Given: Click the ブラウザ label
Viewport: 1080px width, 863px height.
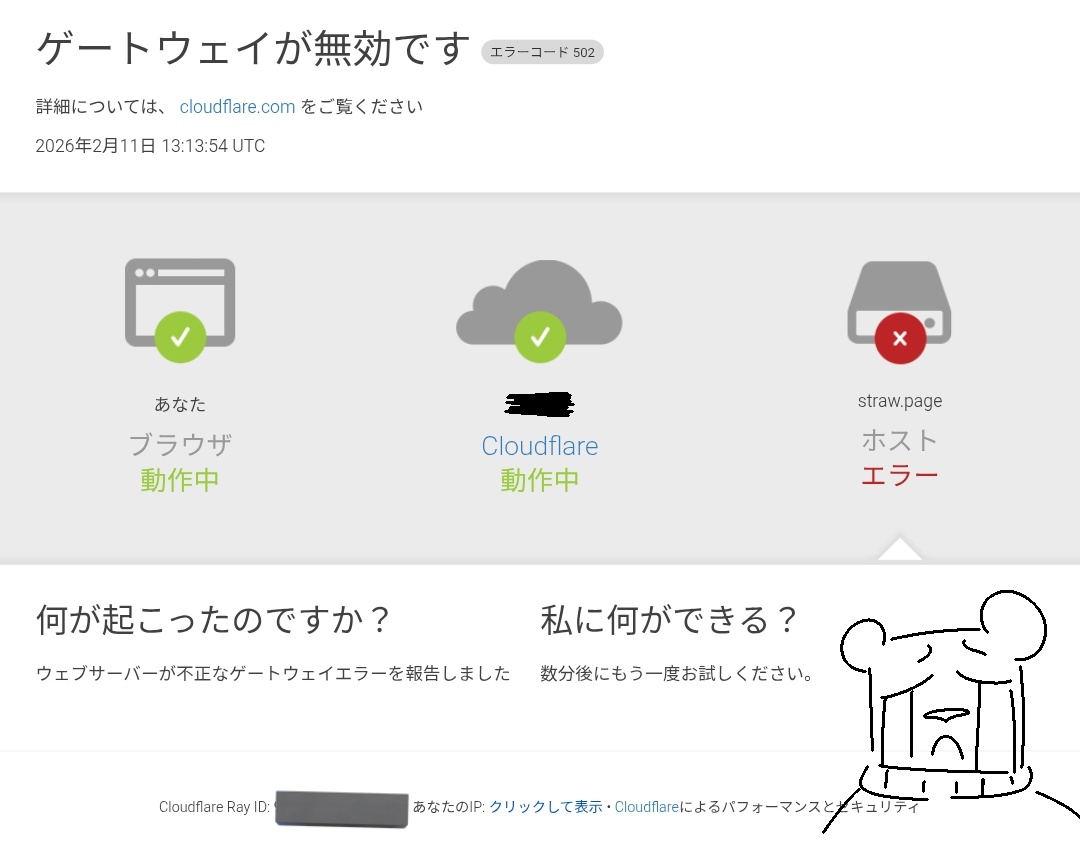Looking at the screenshot, I should click(180, 445).
